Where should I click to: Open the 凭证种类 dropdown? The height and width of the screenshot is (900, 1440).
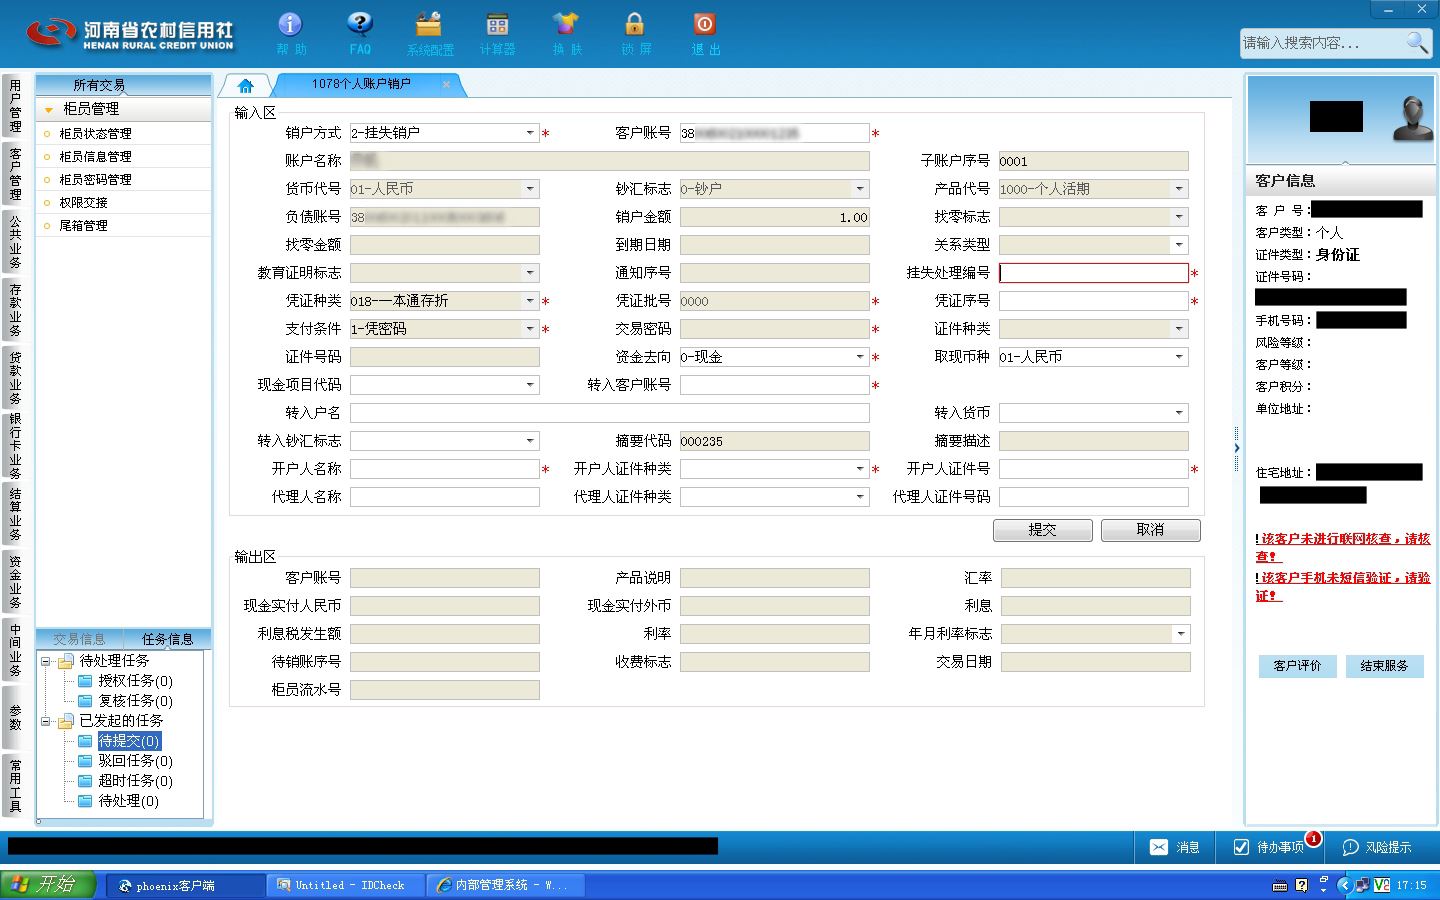click(x=530, y=301)
